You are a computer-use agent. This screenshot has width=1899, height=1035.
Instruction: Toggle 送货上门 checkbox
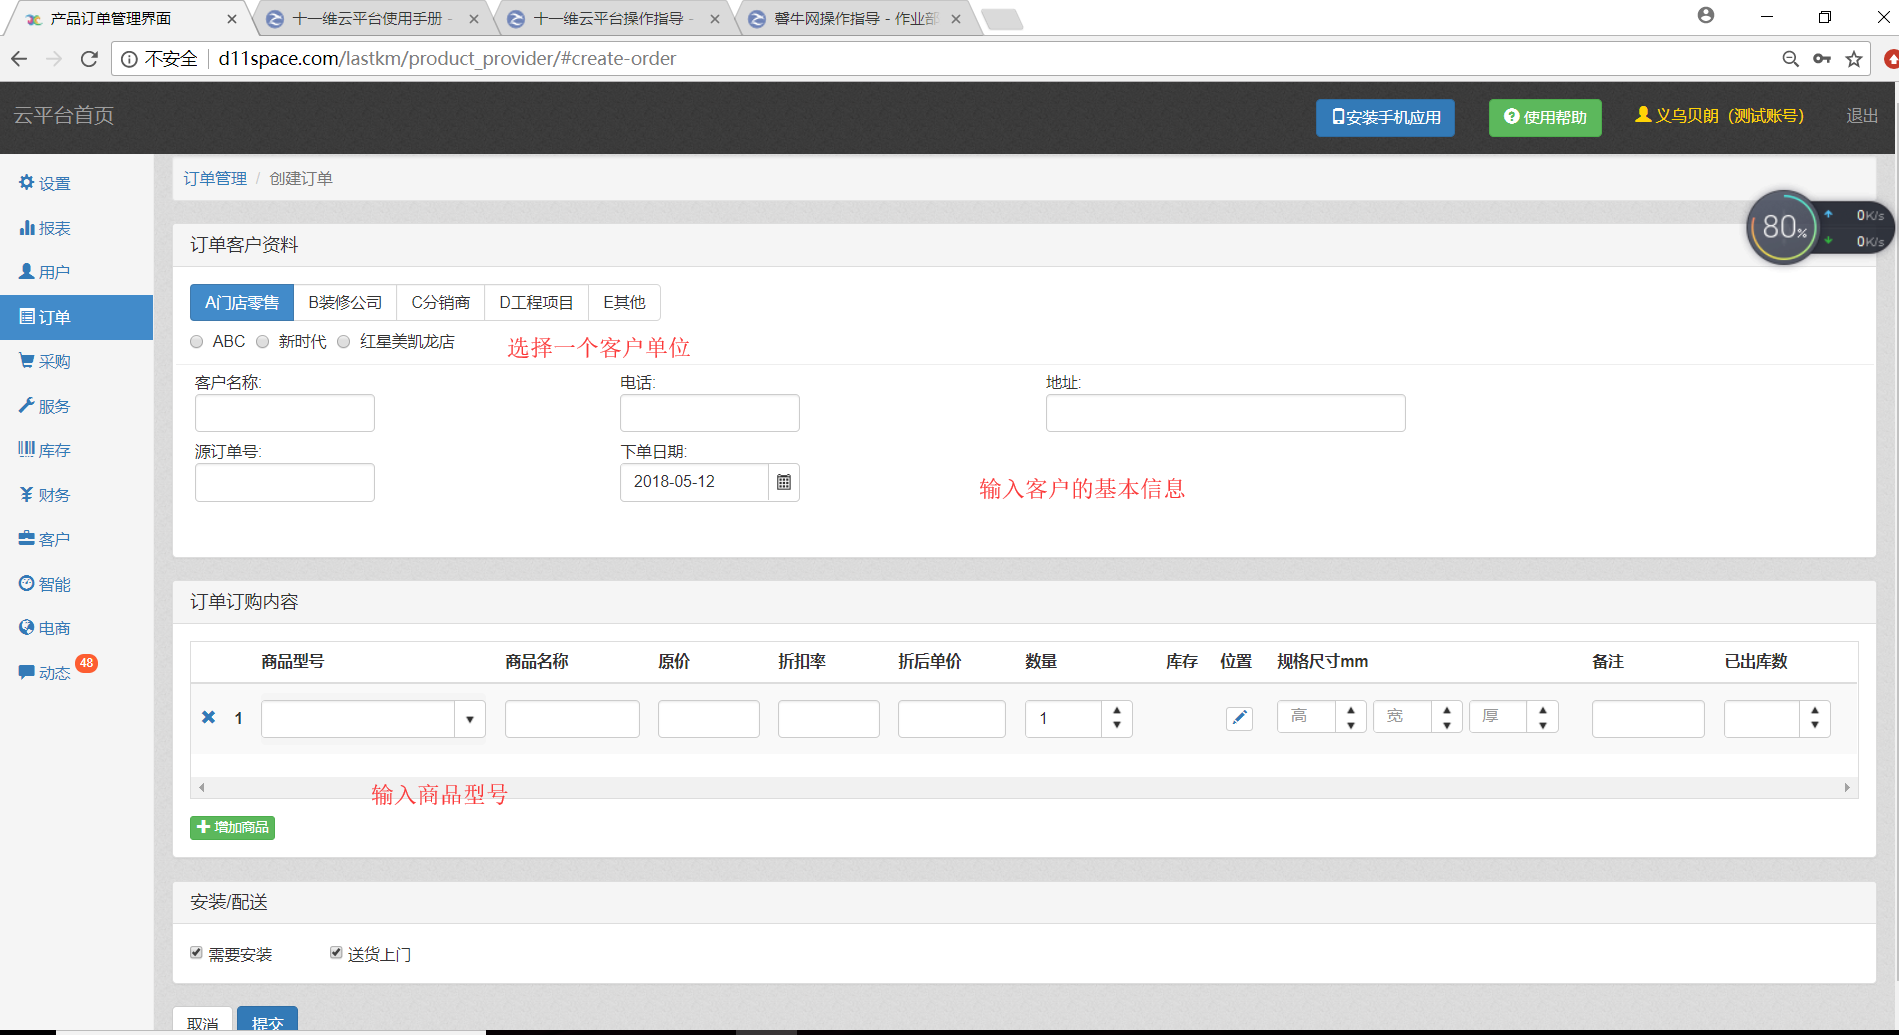pyautogui.click(x=337, y=953)
